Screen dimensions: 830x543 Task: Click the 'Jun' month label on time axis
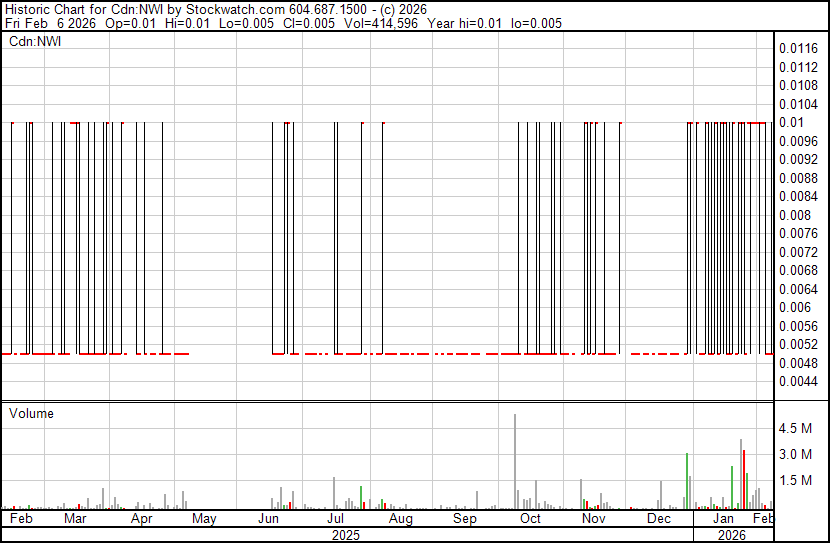click(268, 518)
